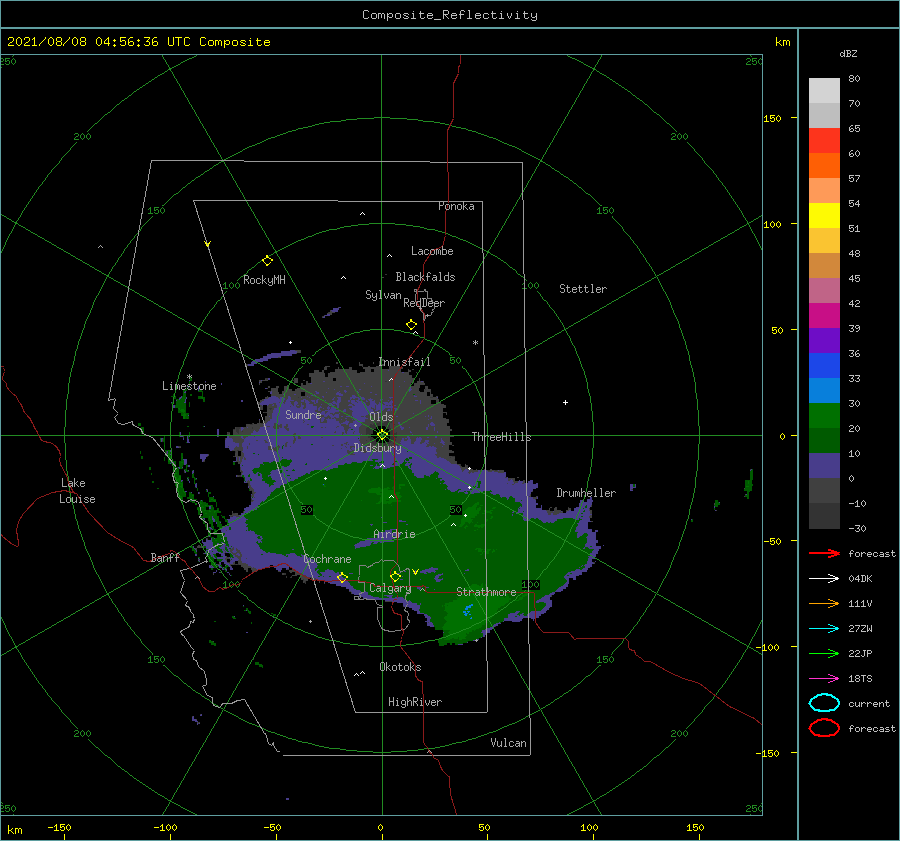Select the magenta 39-42 dBZ swatch
Viewport: 900px width, 841px height.
[x=824, y=315]
